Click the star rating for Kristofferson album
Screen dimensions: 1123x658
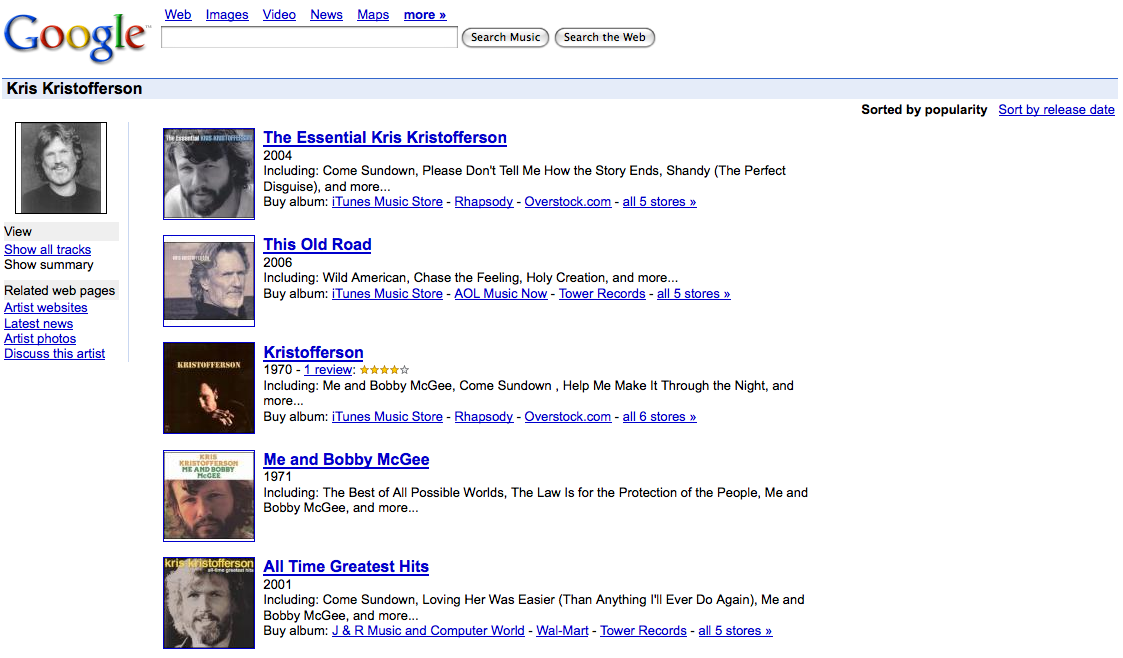pos(384,370)
